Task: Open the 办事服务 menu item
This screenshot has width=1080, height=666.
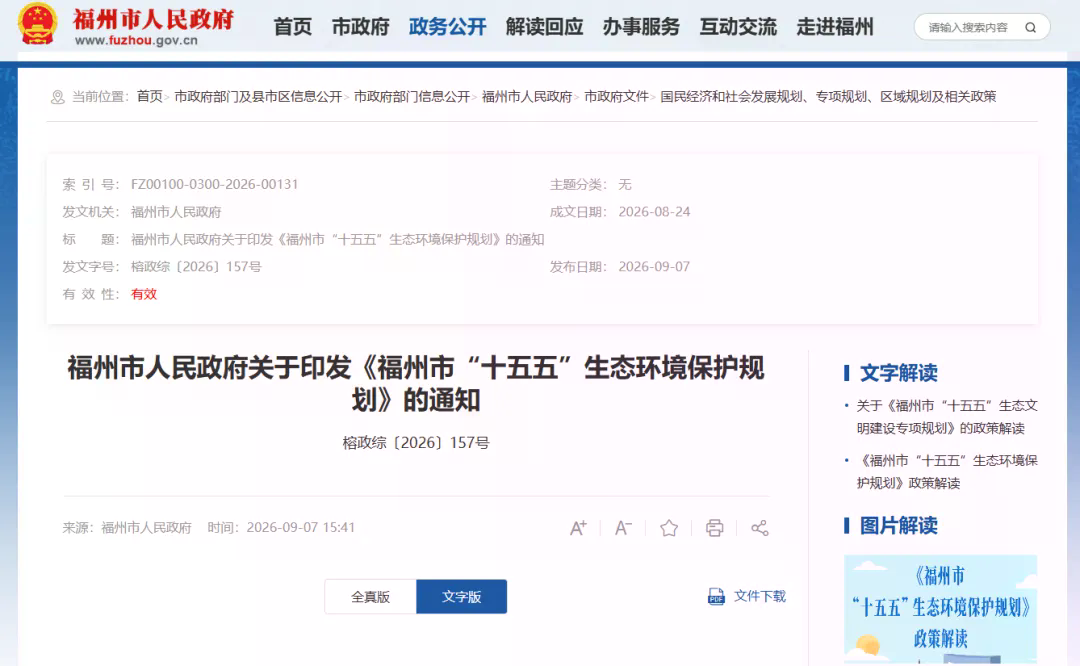Action: [641, 27]
